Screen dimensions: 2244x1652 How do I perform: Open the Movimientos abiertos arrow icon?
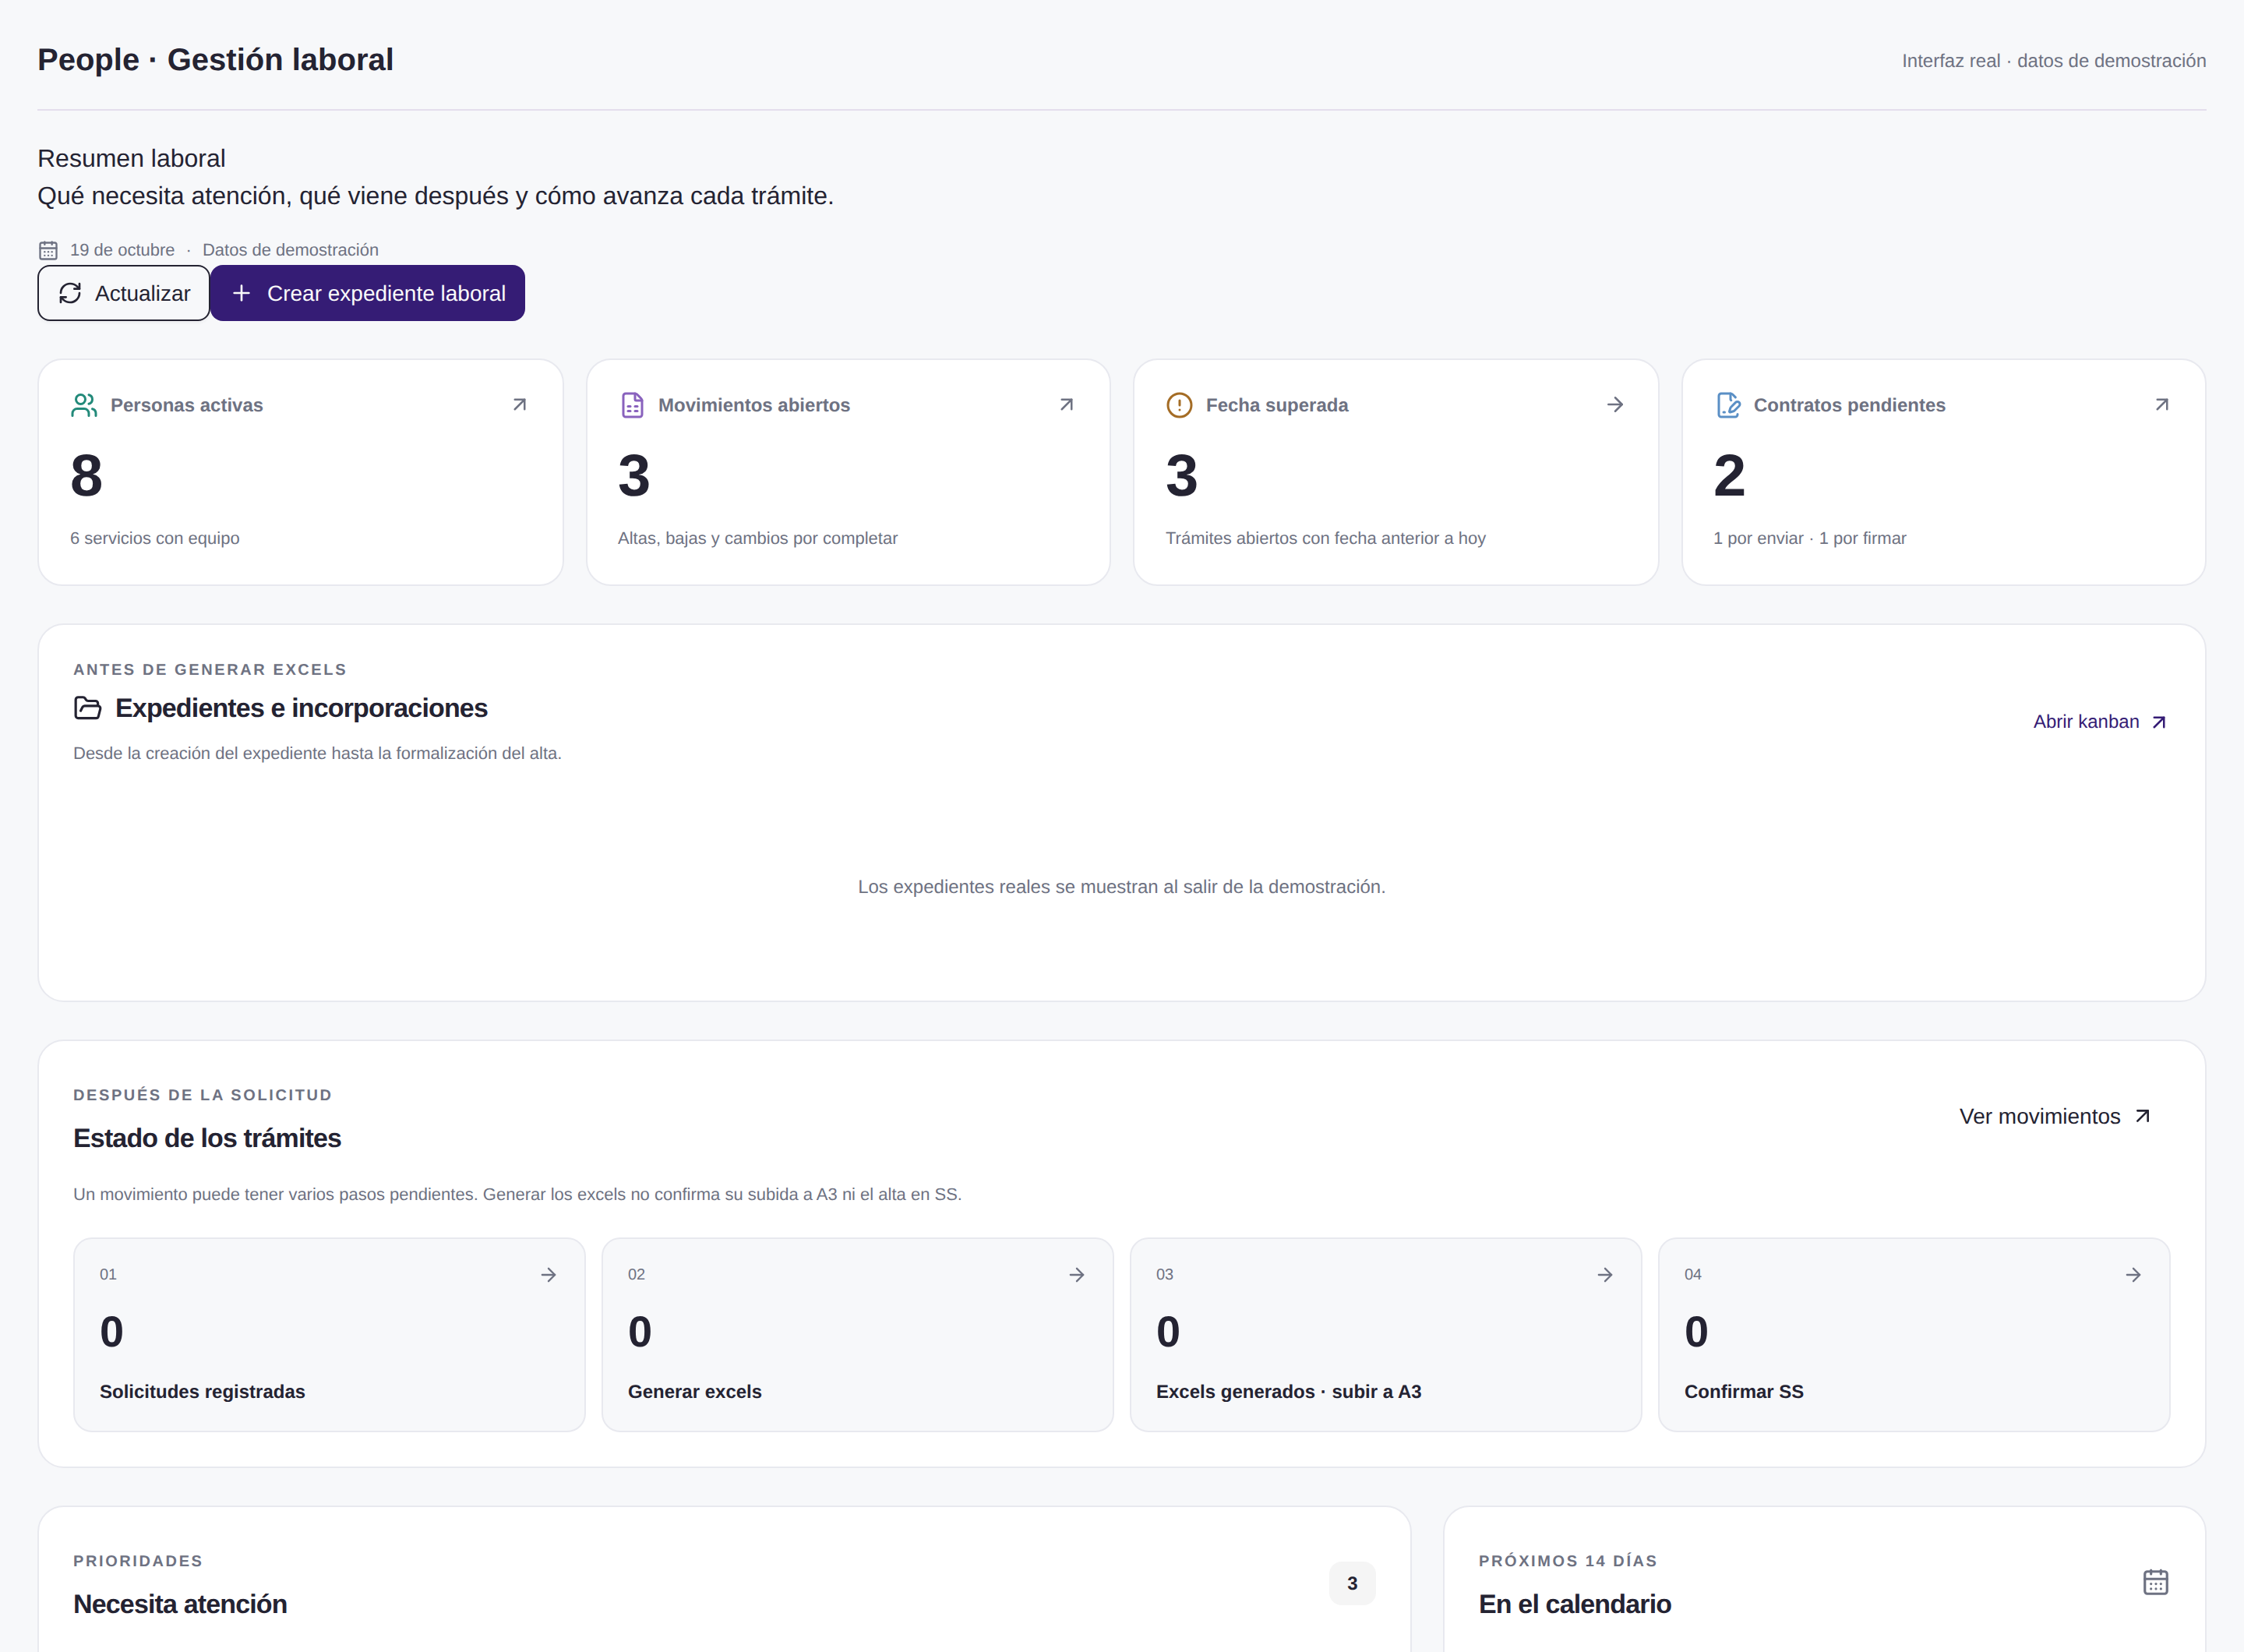pyautogui.click(x=1066, y=405)
